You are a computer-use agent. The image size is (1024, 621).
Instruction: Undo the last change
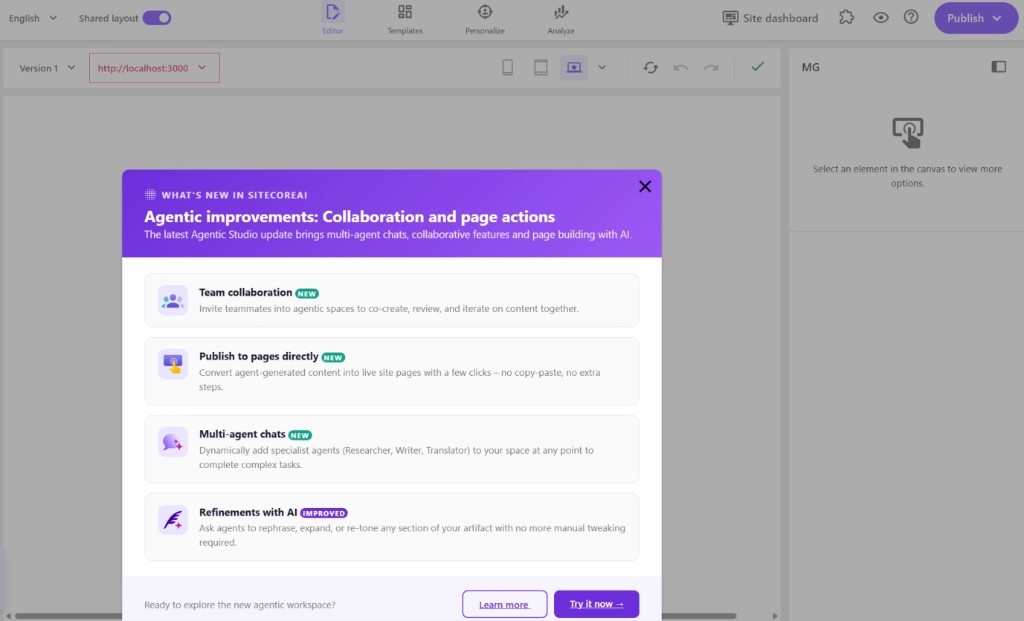click(680, 67)
